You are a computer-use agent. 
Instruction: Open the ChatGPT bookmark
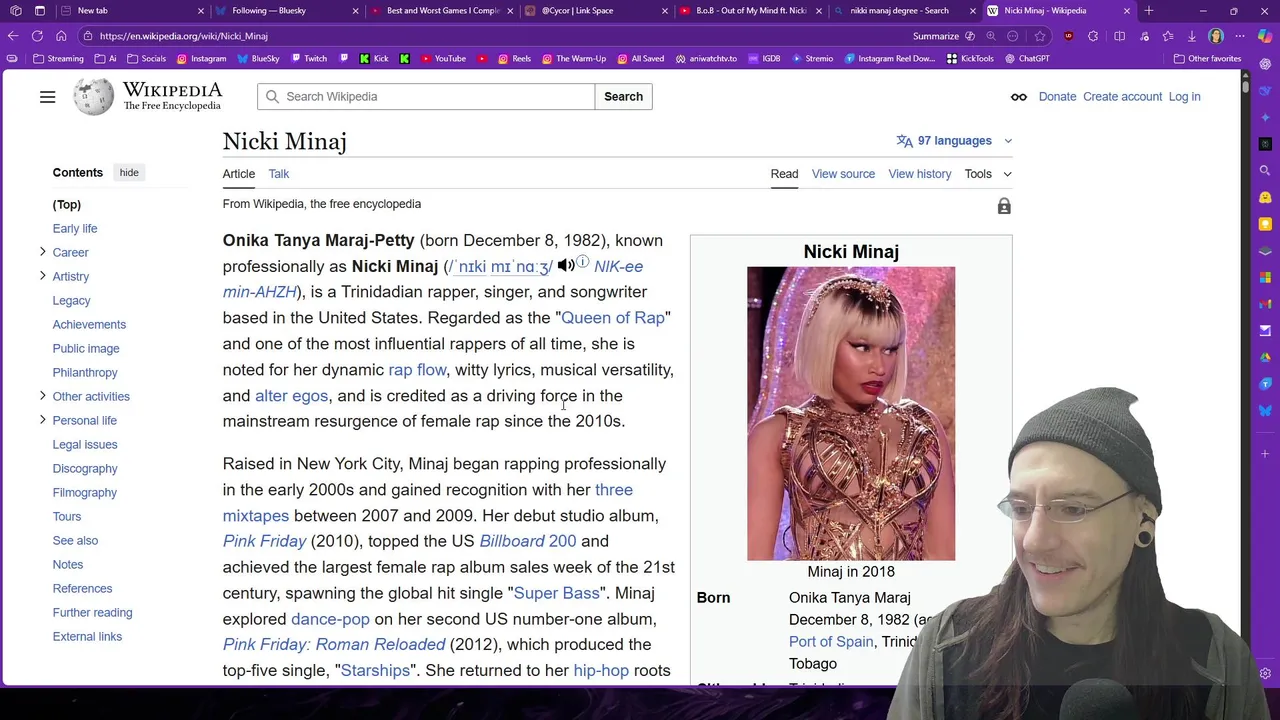click(1025, 59)
